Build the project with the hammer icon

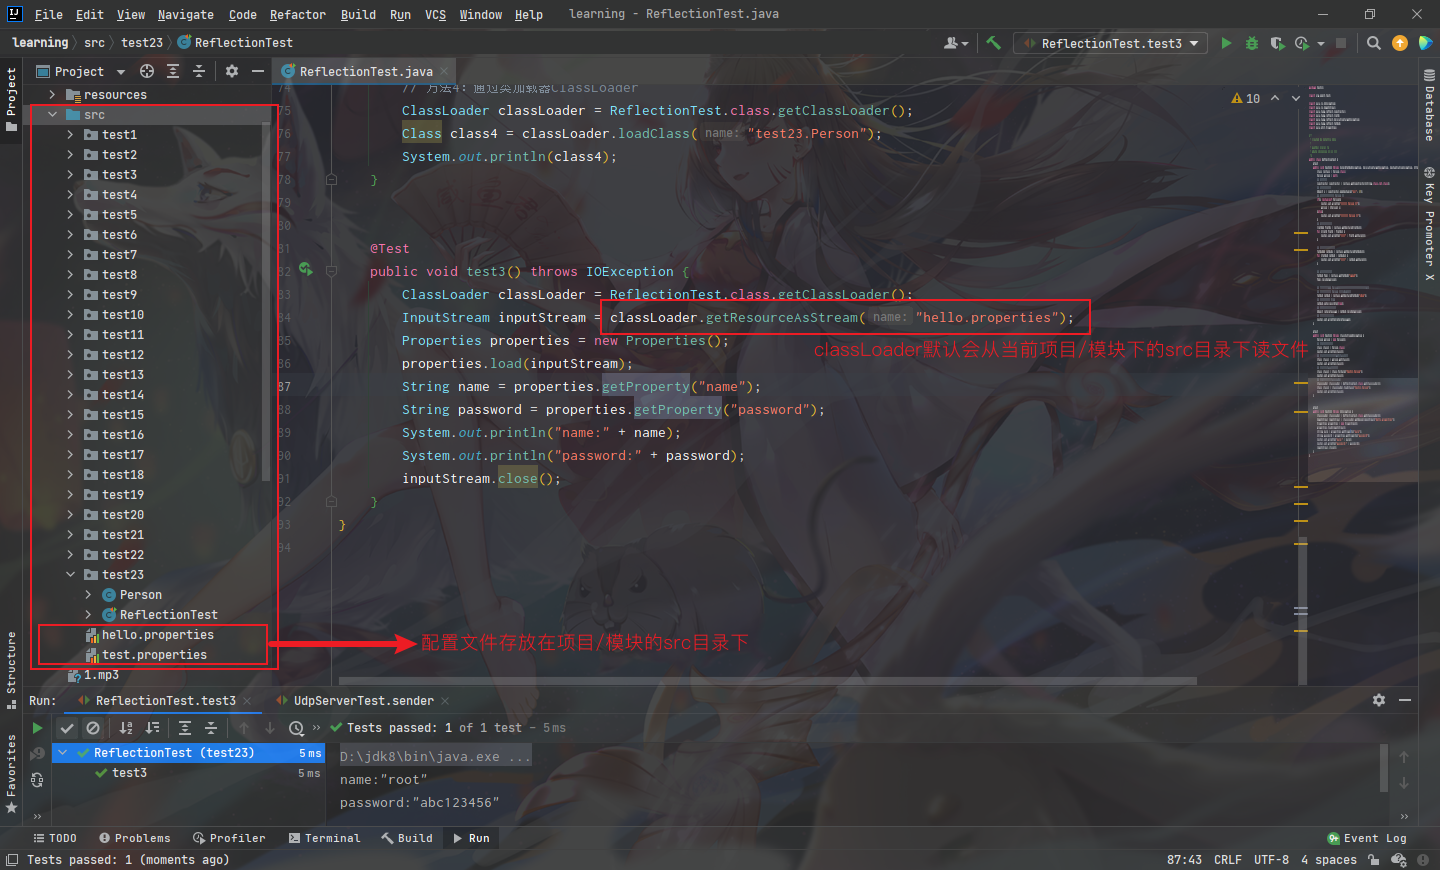pyautogui.click(x=993, y=43)
